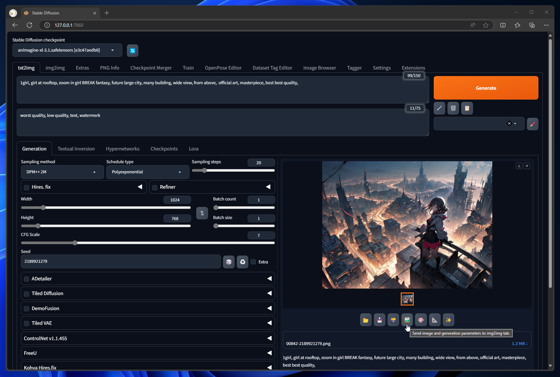Expand the Hires. fix section arrow
Viewport: 560px width, 377px height.
(x=140, y=187)
